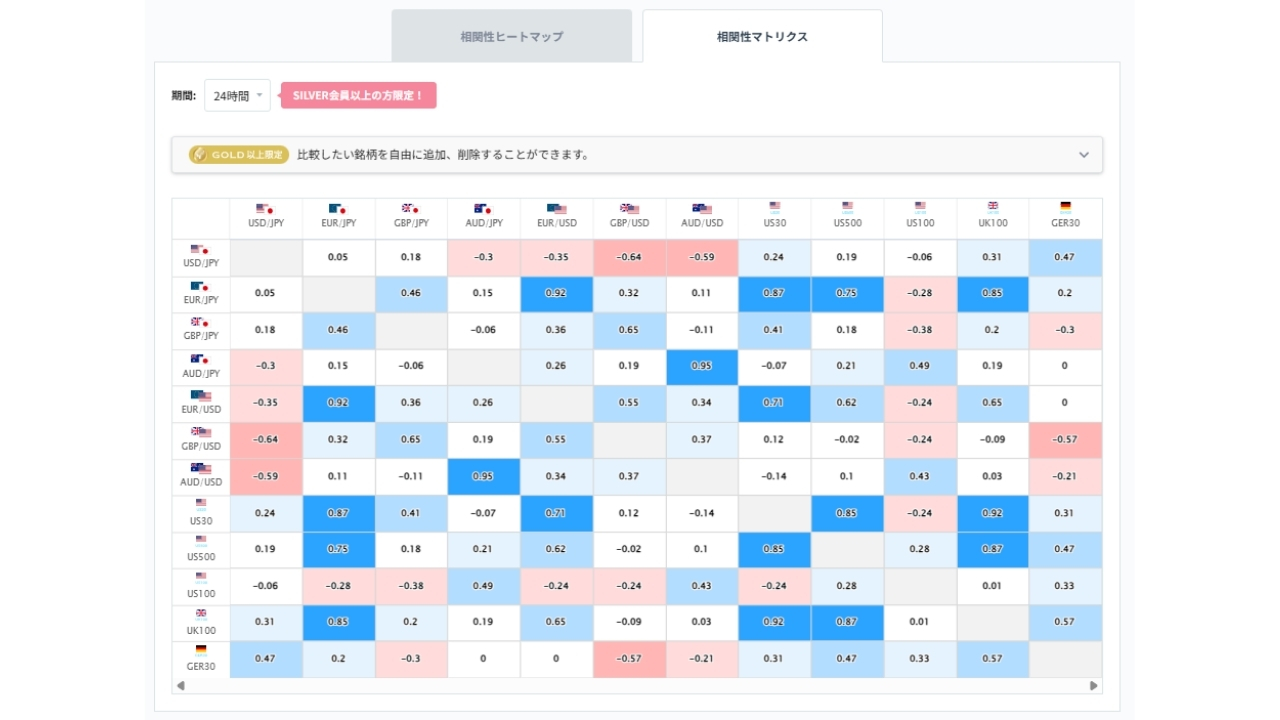Click the horizontal scrollbar track under the matrix
1280x720 pixels.
click(x=637, y=686)
